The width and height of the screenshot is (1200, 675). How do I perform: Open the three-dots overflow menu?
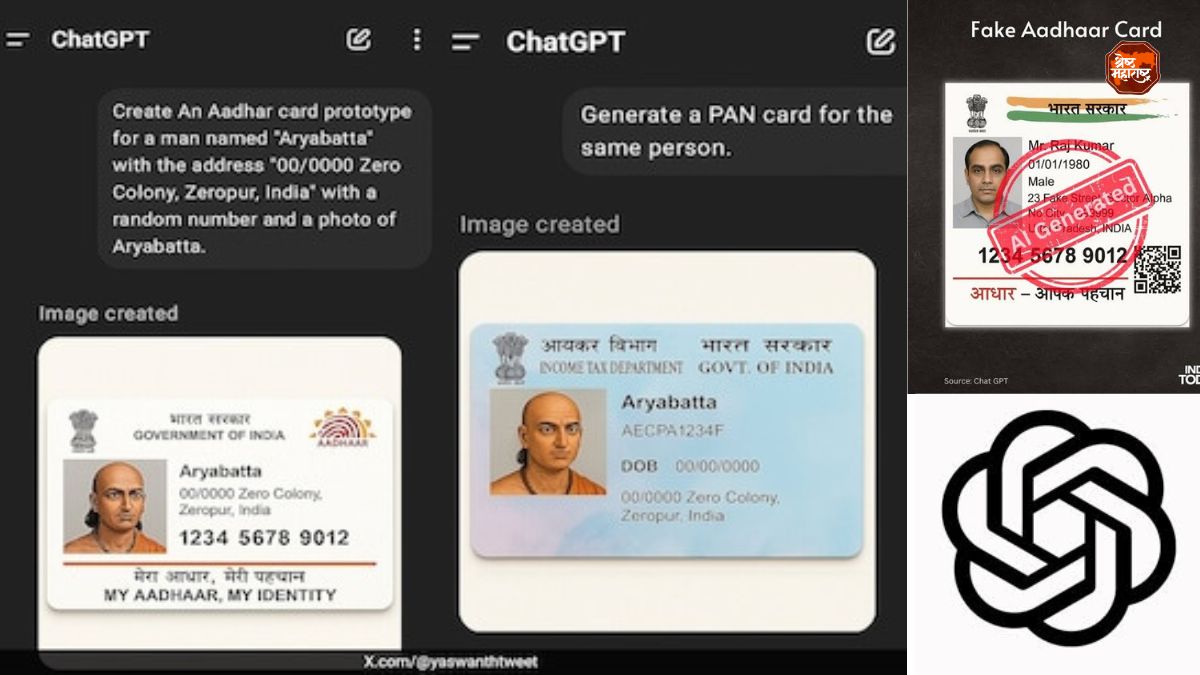pyautogui.click(x=416, y=40)
